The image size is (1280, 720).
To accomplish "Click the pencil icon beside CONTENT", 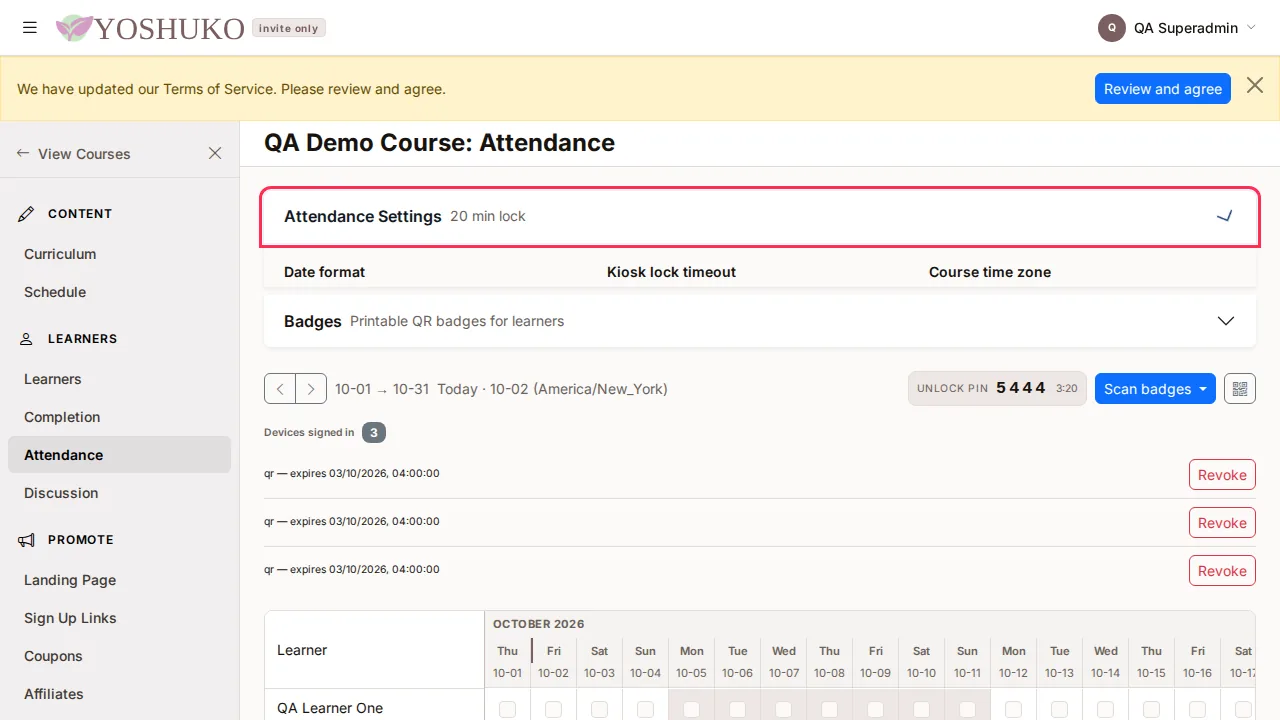I will (x=27, y=214).
